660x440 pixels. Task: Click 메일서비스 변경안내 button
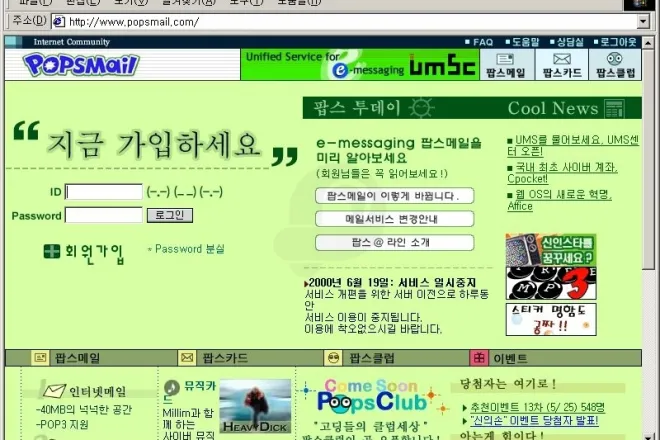(x=394, y=219)
